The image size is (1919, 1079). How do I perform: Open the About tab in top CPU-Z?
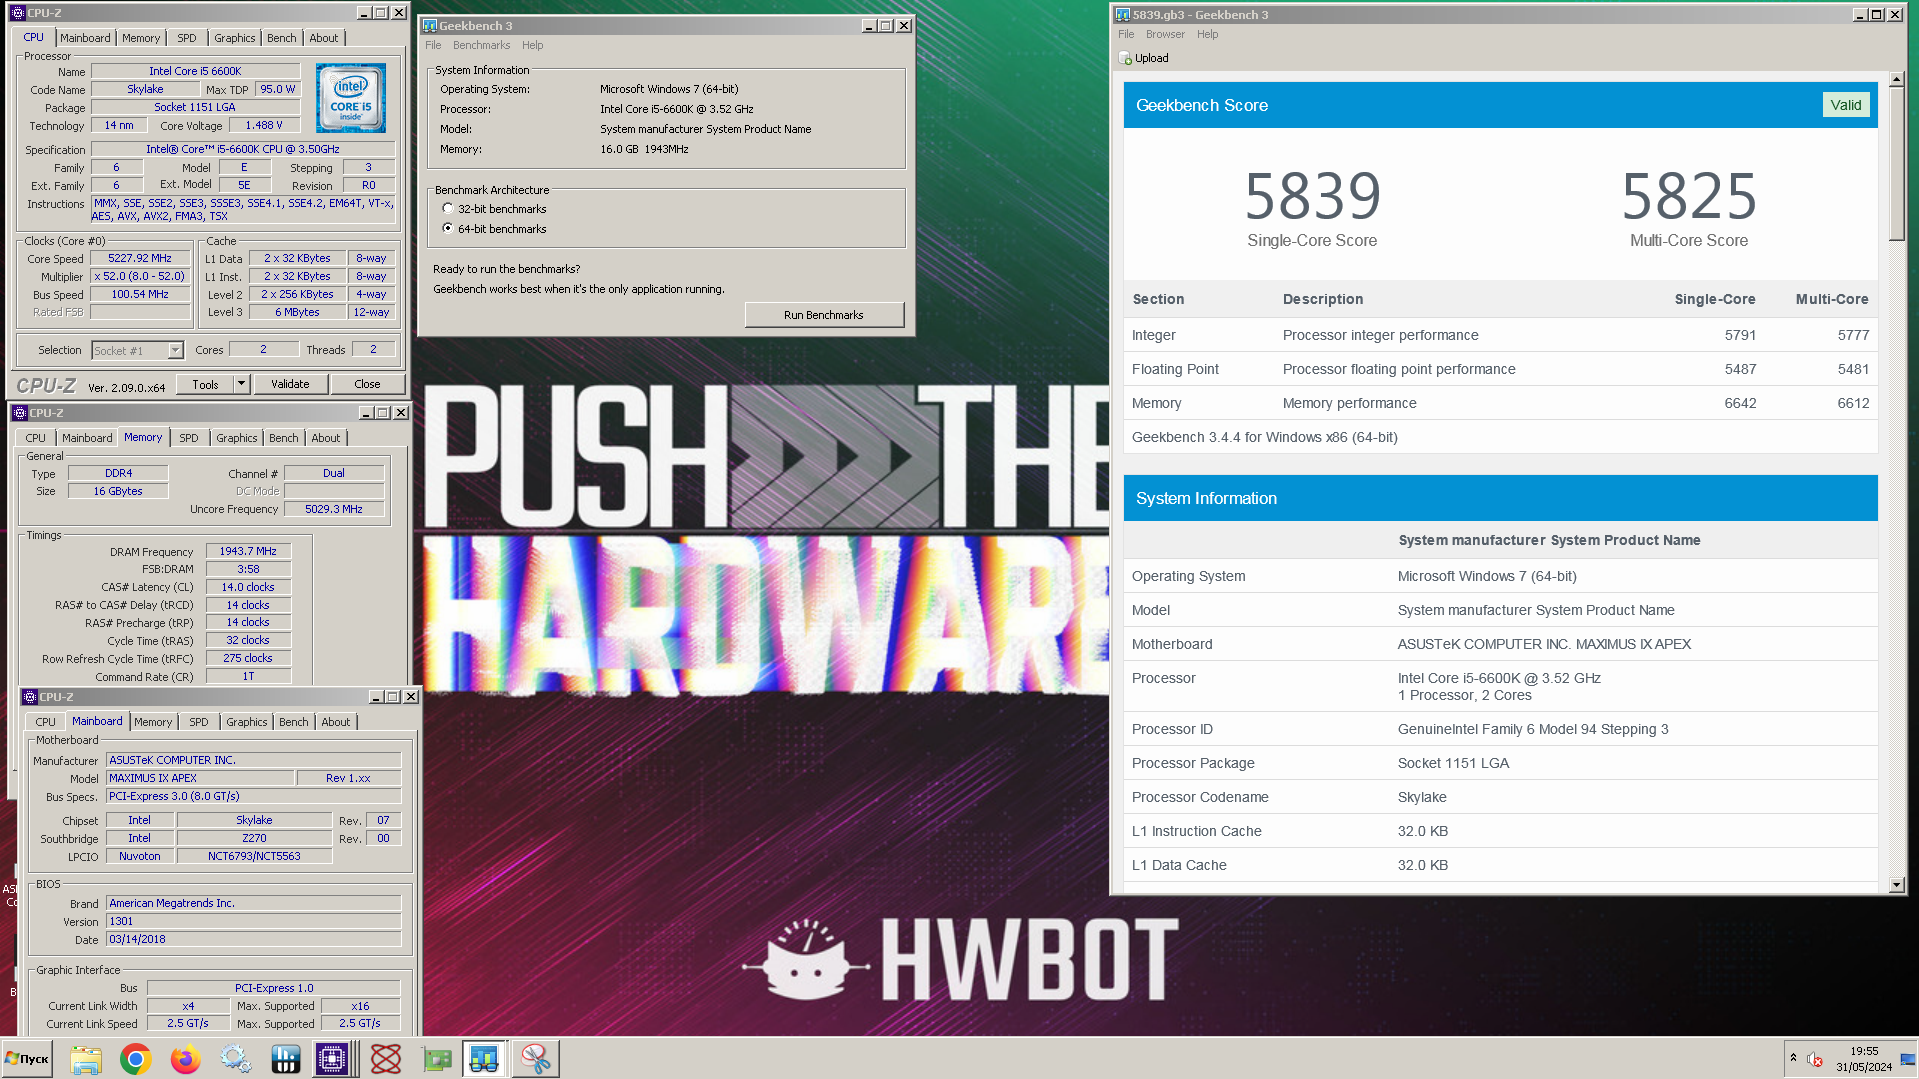(324, 38)
